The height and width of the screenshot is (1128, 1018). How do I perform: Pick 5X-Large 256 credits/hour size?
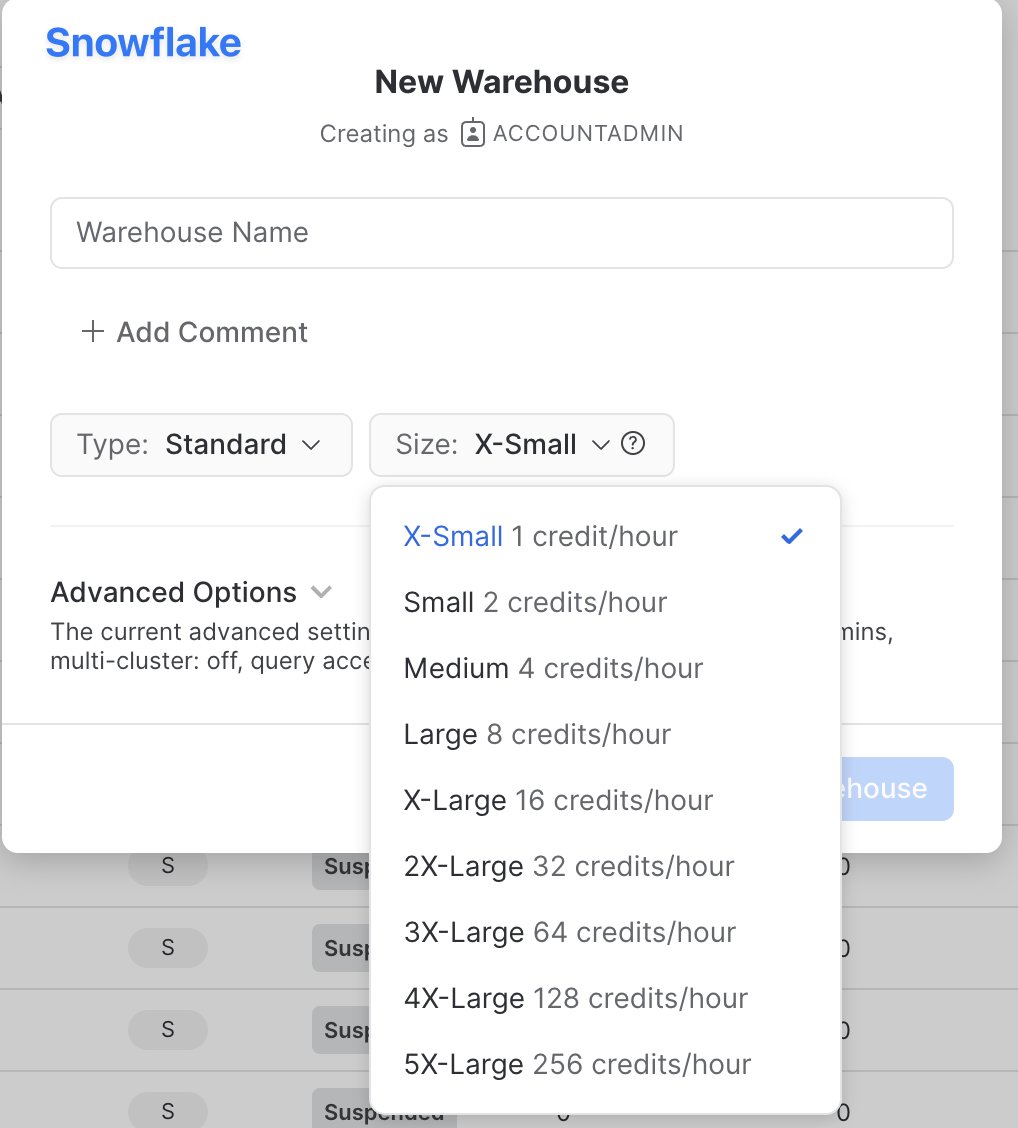point(605,1064)
